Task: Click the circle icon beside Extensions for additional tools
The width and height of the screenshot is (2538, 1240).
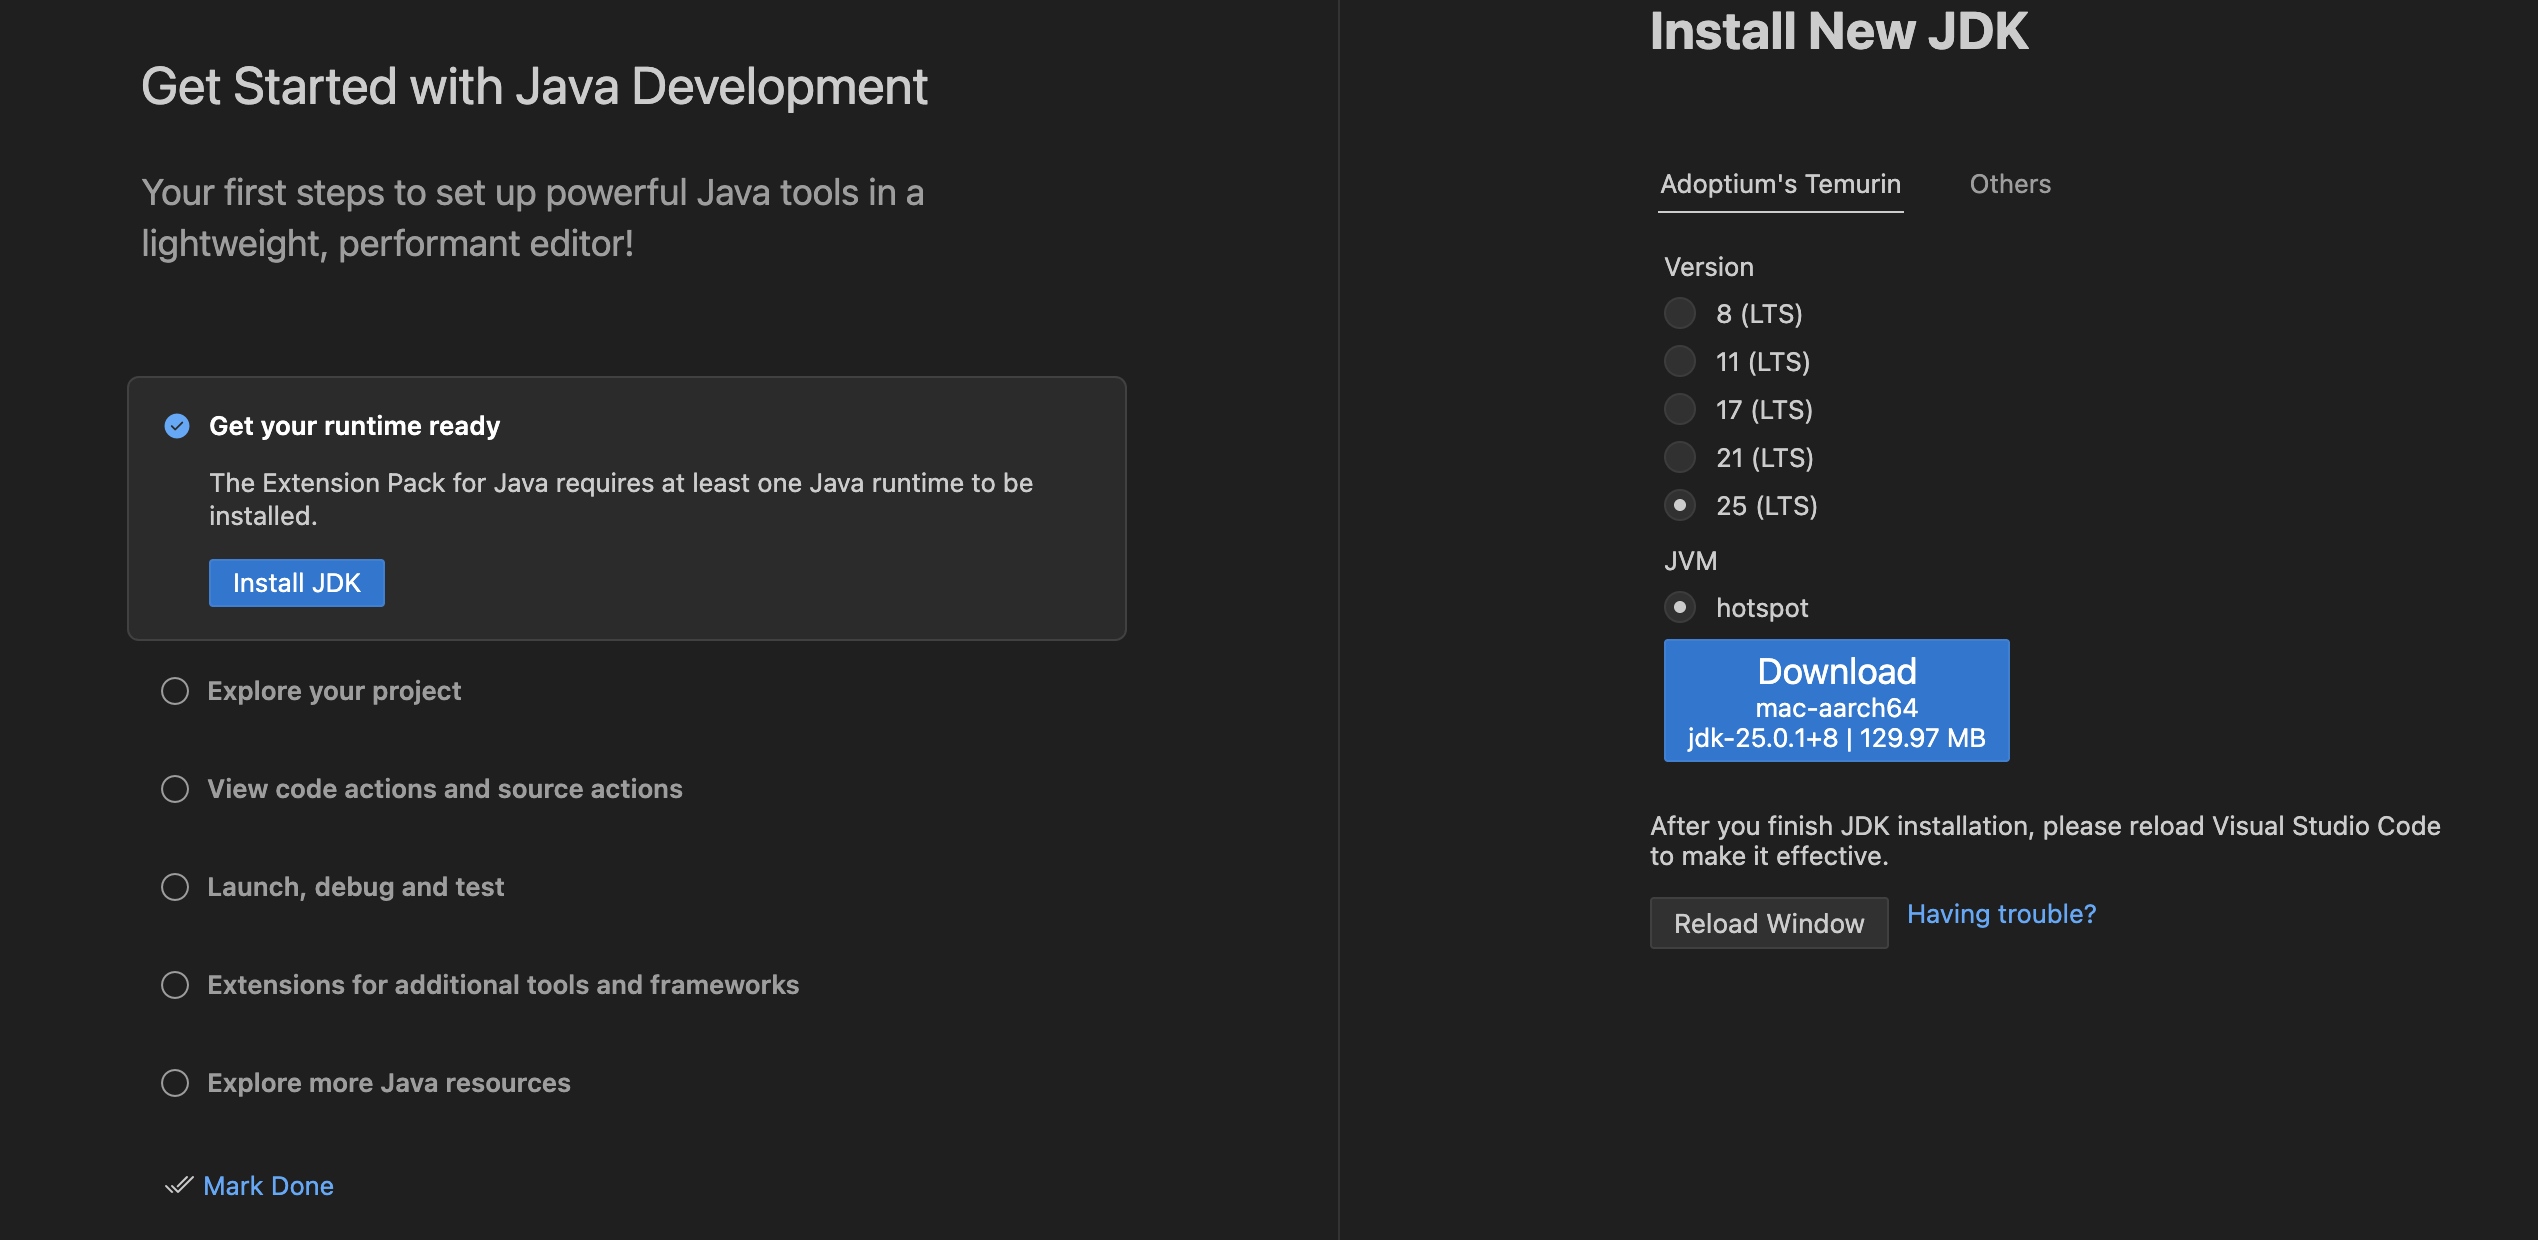Action: tap(175, 985)
